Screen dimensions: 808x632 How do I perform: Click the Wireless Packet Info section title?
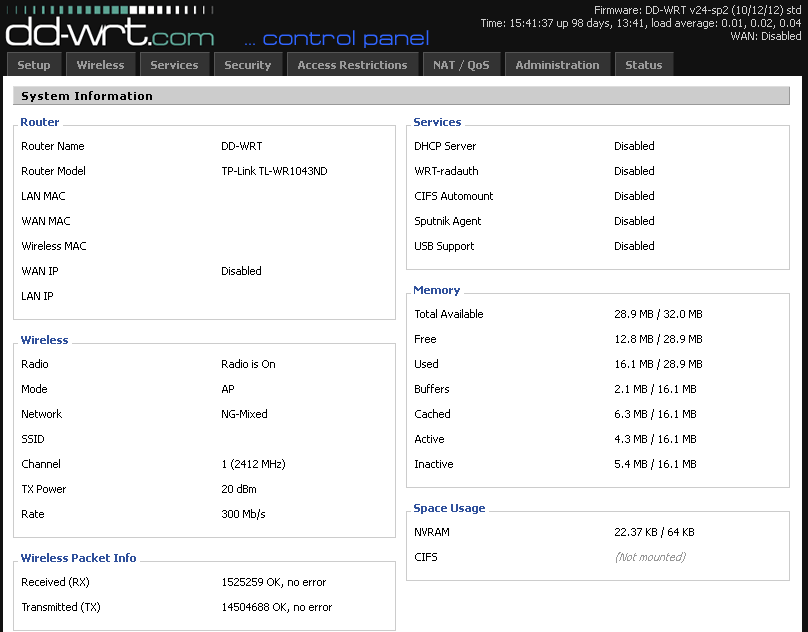(78, 558)
